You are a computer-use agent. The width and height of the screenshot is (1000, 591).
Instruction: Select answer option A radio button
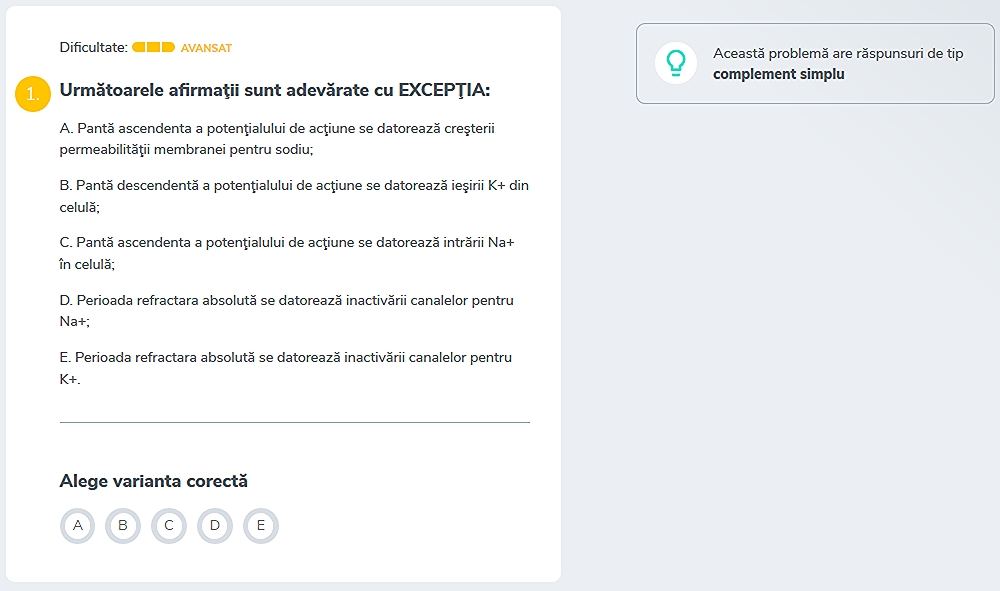point(77,526)
